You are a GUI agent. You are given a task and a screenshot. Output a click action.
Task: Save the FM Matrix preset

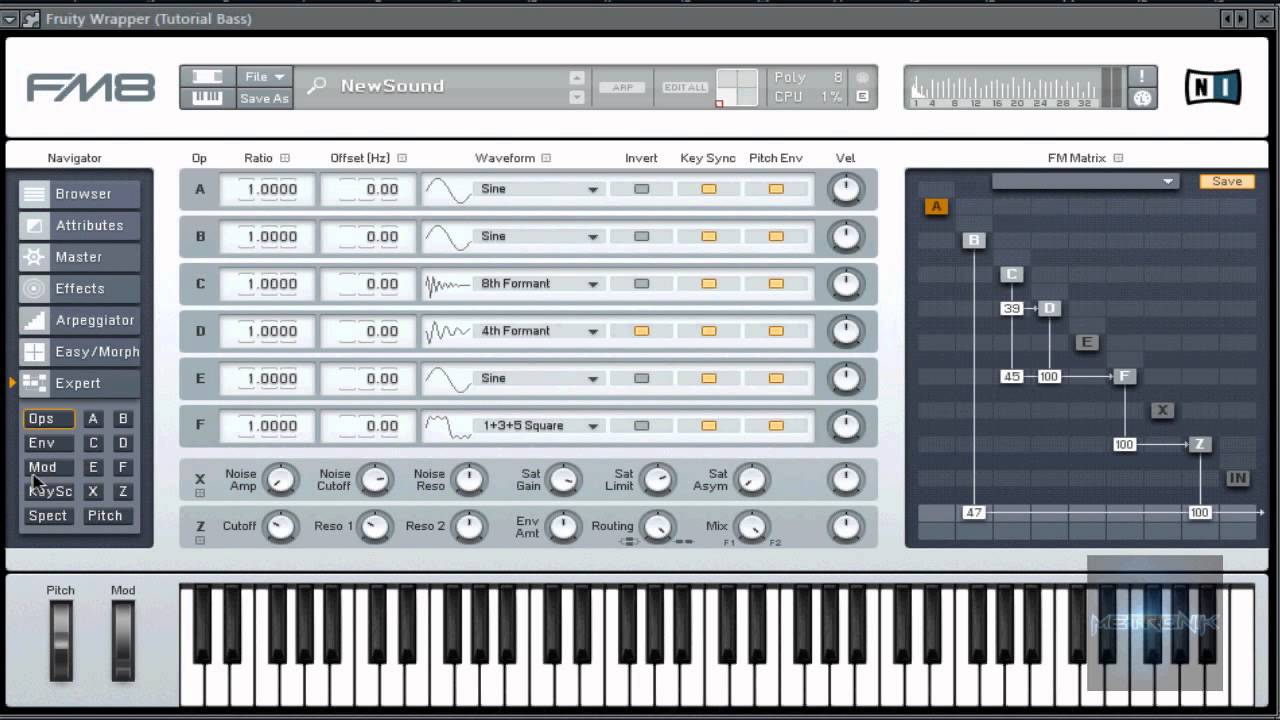pyautogui.click(x=1227, y=181)
